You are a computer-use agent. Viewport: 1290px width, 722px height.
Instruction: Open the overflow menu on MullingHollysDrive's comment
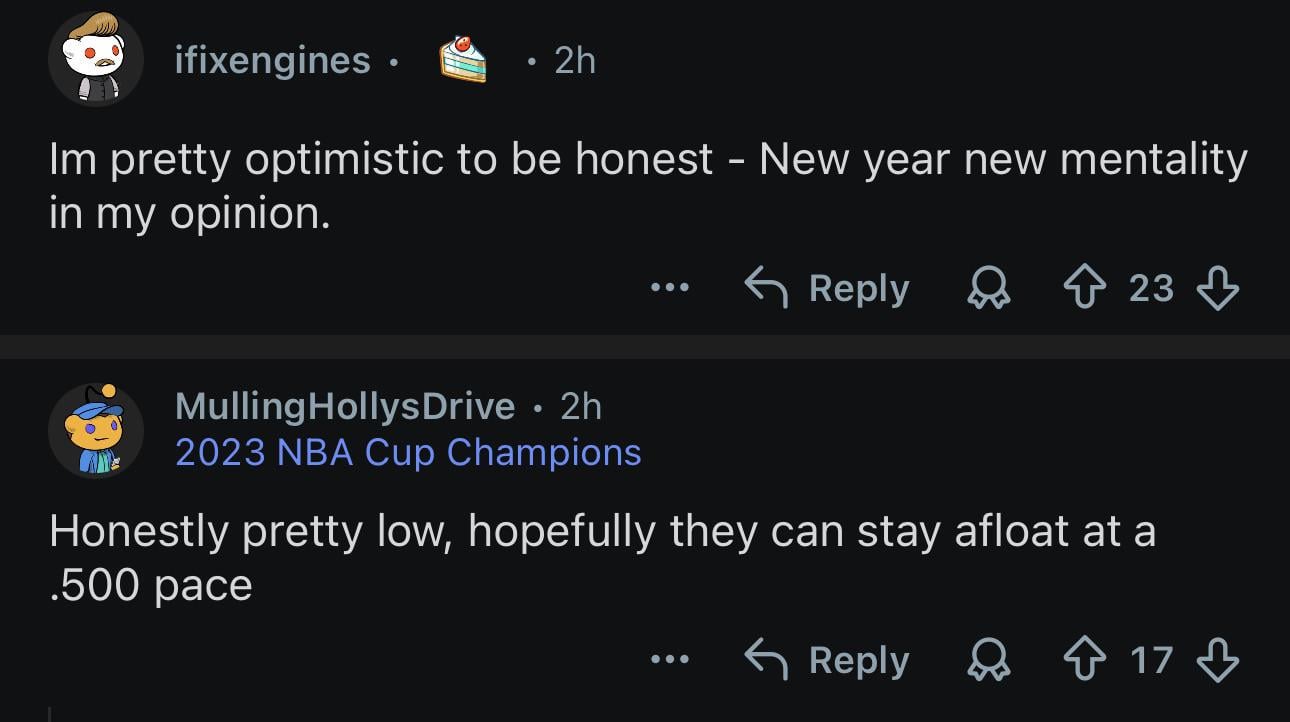(x=668, y=658)
